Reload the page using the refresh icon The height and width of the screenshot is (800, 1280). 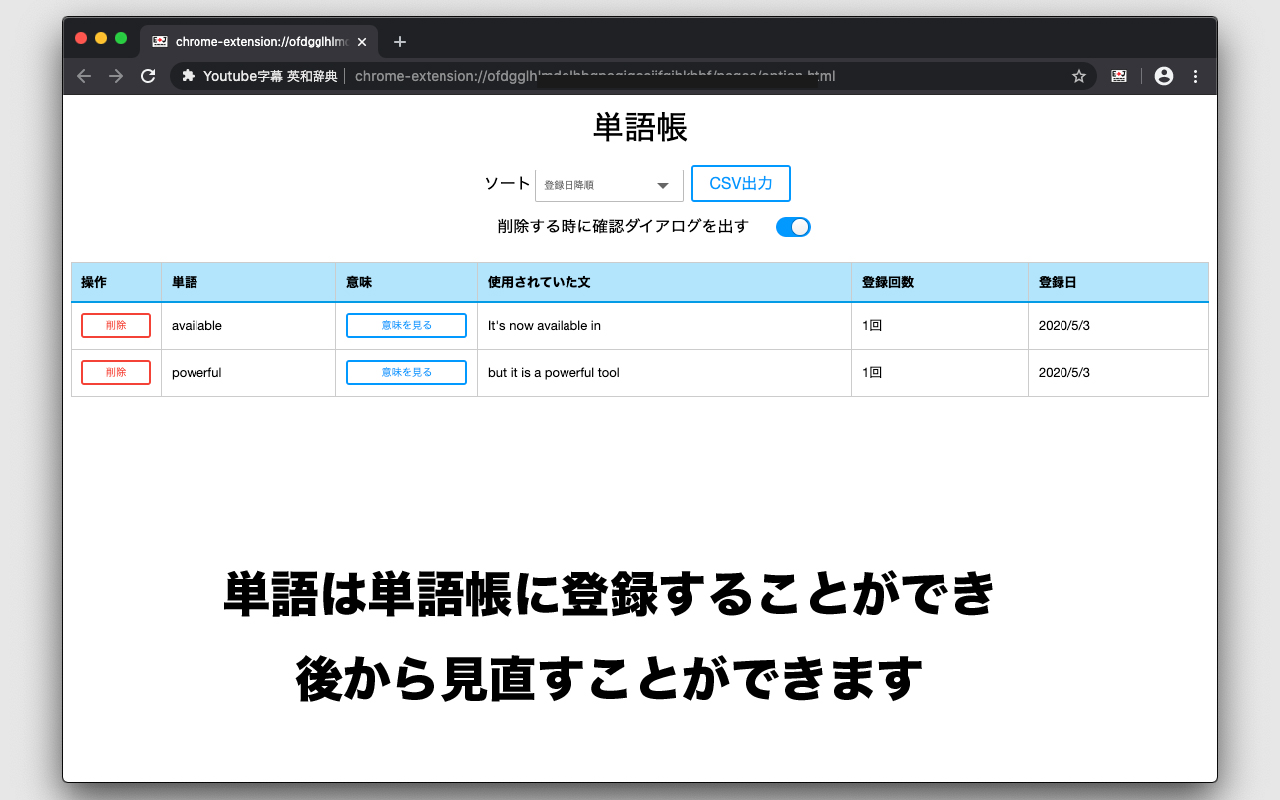click(x=147, y=76)
